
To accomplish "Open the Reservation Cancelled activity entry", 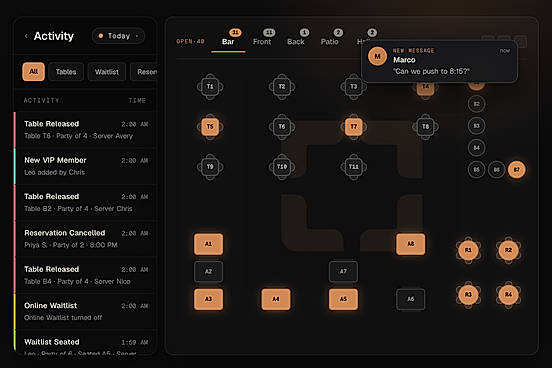I will [85, 239].
